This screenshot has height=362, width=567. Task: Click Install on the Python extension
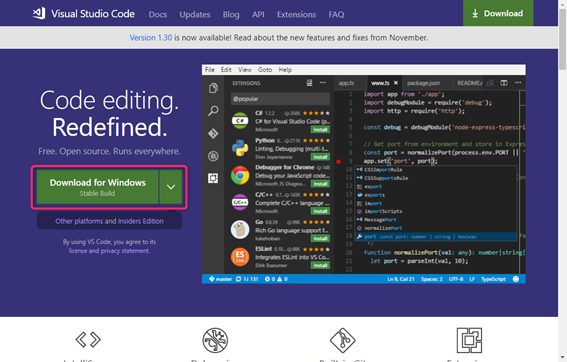(x=320, y=157)
